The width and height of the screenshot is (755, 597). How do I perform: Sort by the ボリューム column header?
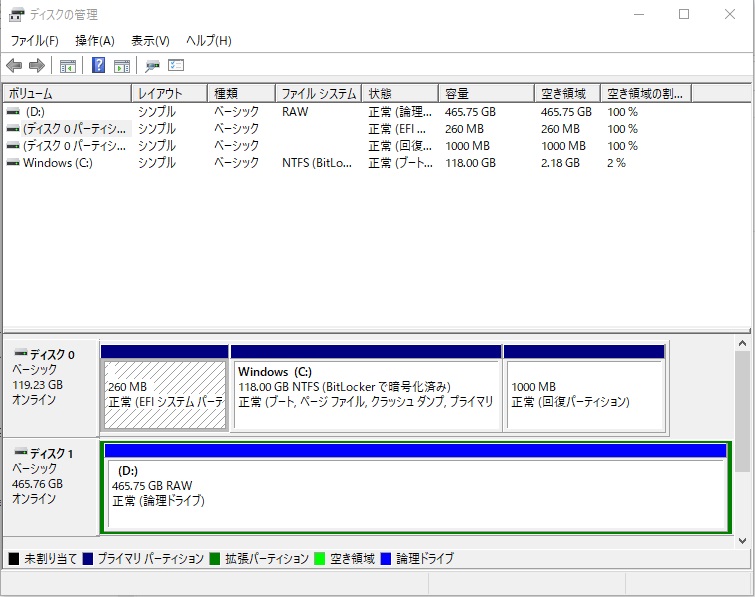point(66,93)
